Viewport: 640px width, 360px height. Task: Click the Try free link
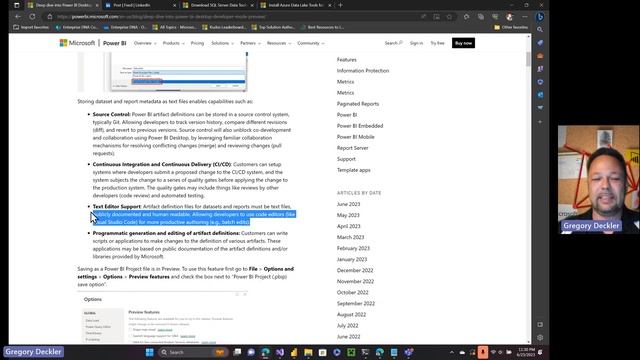(437, 43)
